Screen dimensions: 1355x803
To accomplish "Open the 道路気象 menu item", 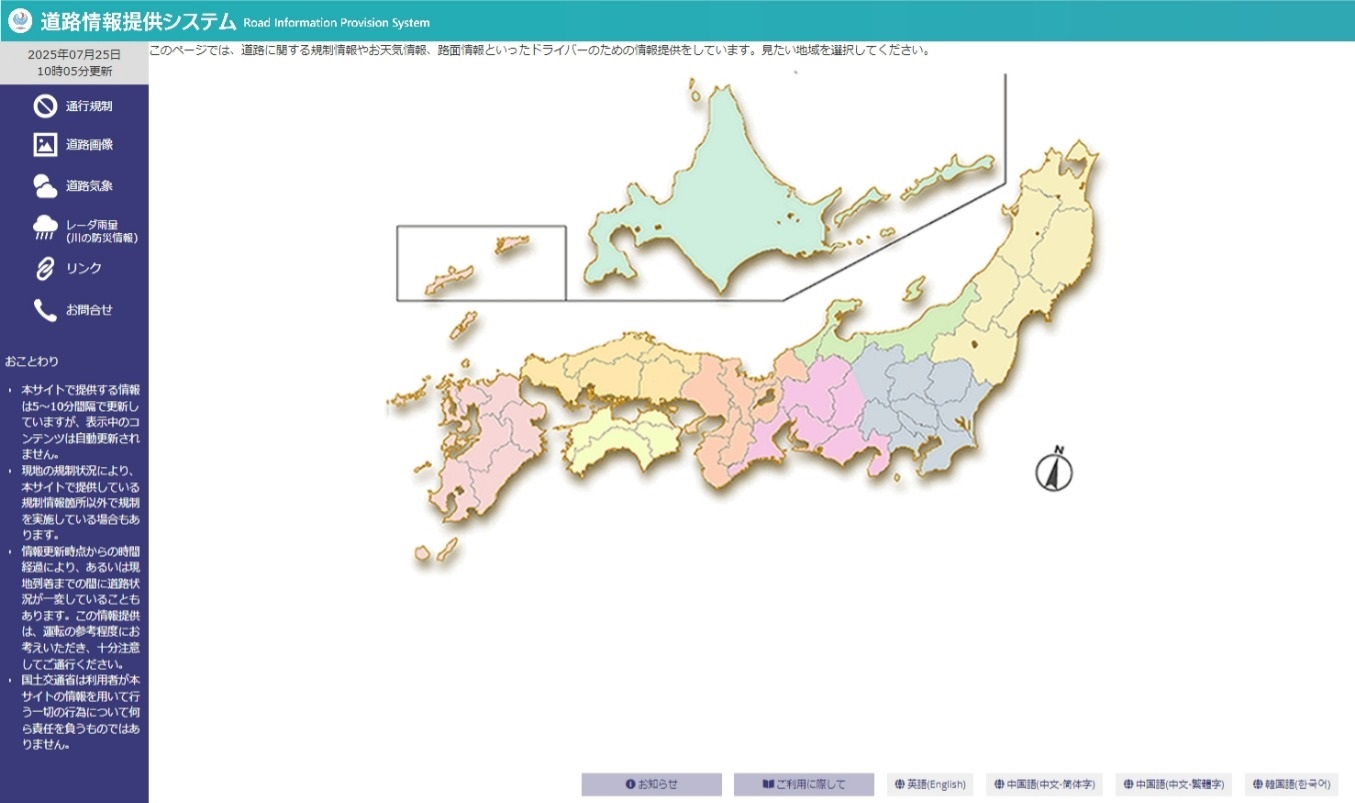I will 89,186.
